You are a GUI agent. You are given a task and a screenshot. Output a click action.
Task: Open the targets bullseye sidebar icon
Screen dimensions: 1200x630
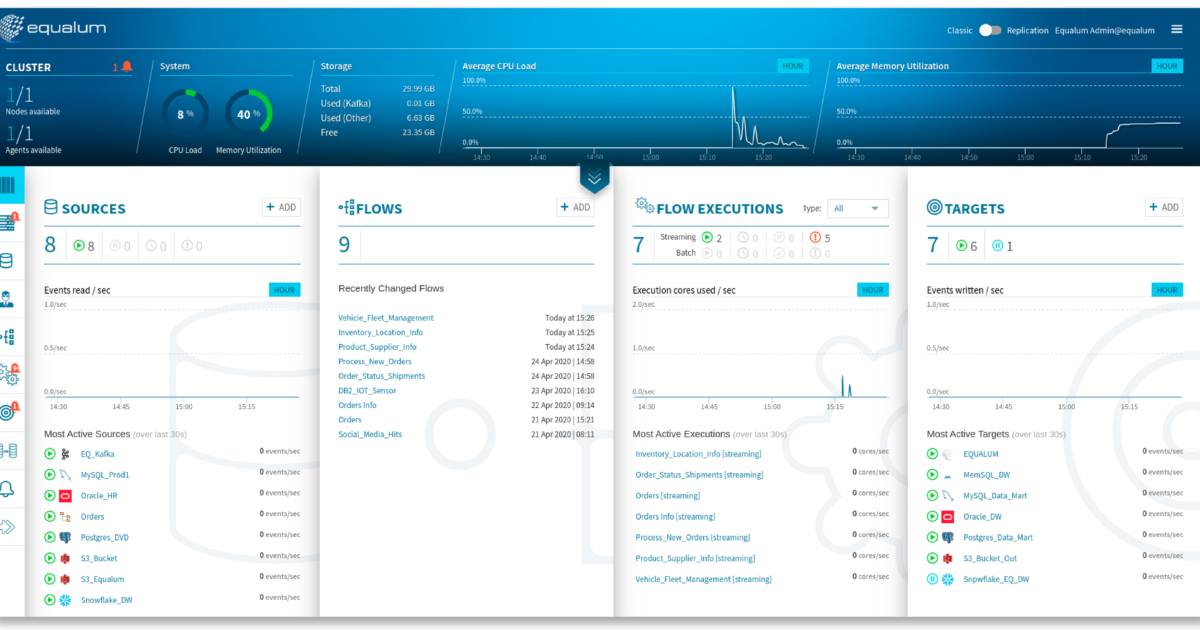tap(9, 411)
